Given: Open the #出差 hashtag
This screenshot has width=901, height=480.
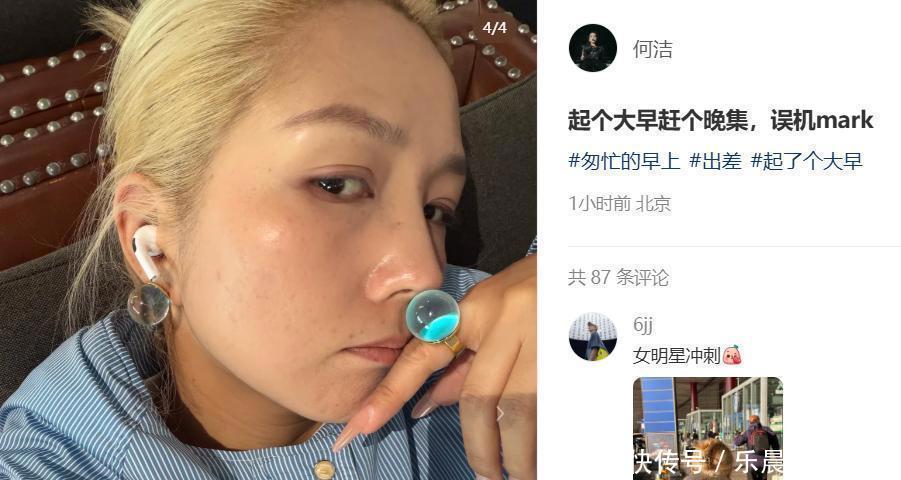Looking at the screenshot, I should tap(715, 160).
